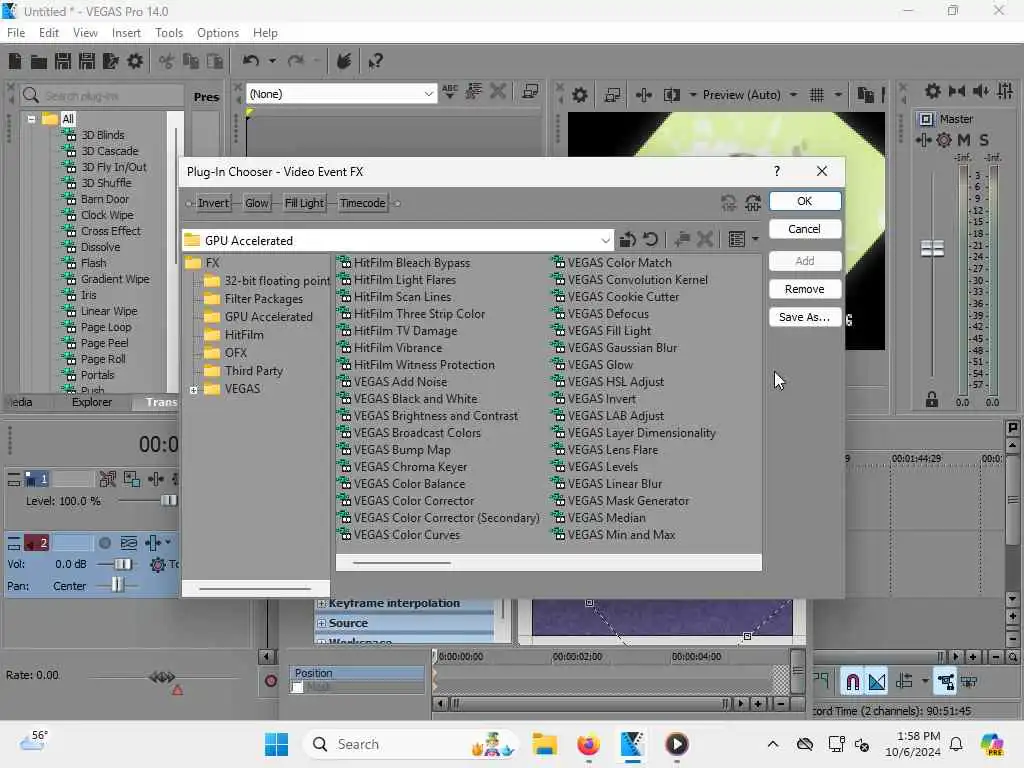
Task: Click the Split Screen View icon
Action: click(672, 95)
